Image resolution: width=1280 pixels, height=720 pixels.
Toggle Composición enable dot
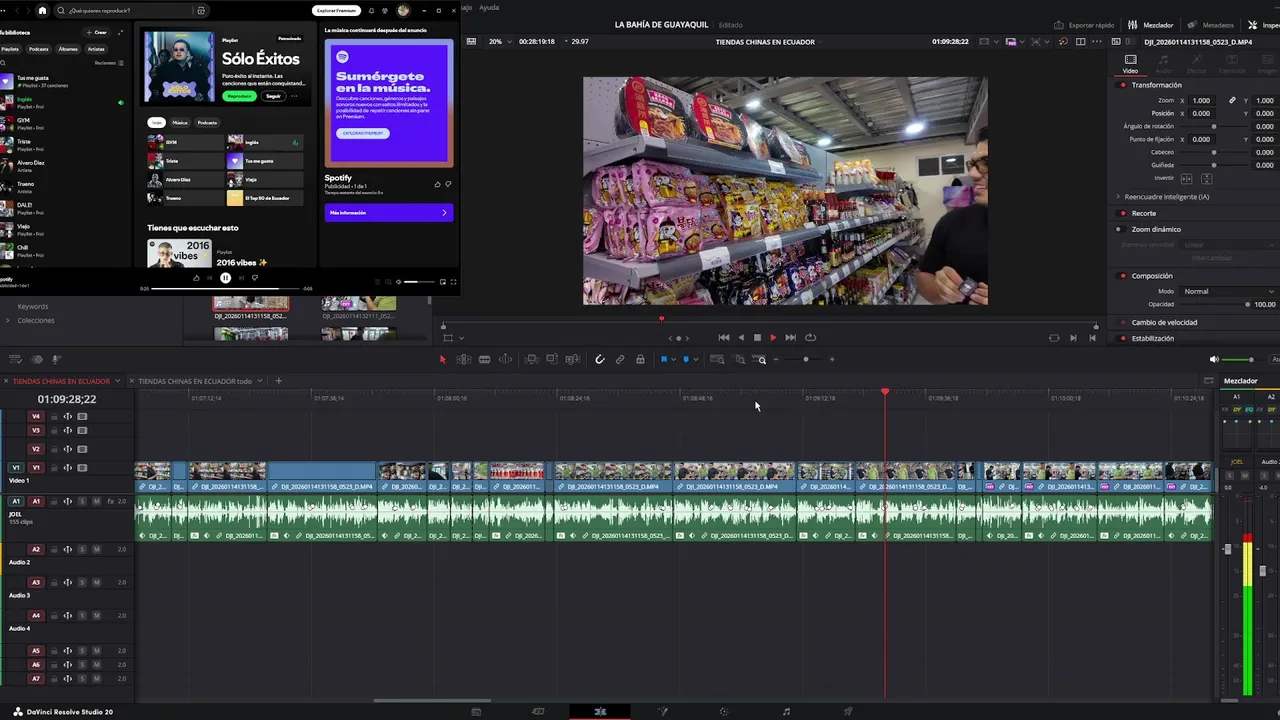coord(1123,276)
